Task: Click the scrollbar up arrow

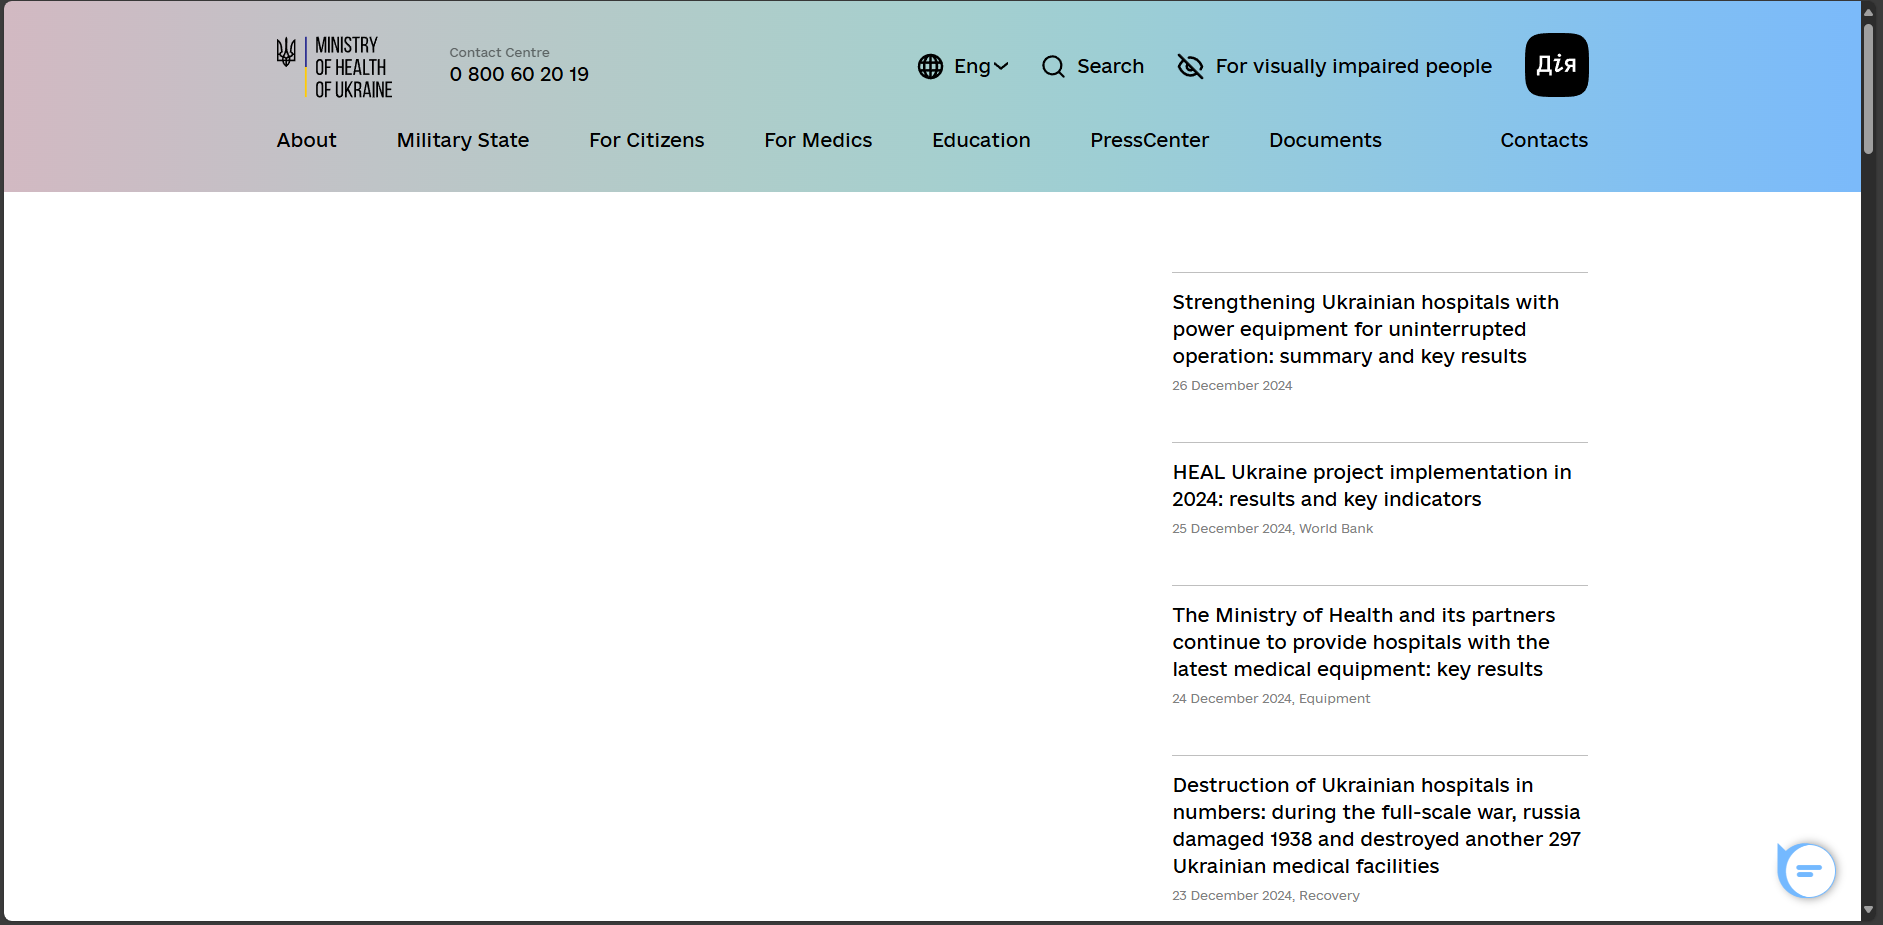Action: point(1868,12)
